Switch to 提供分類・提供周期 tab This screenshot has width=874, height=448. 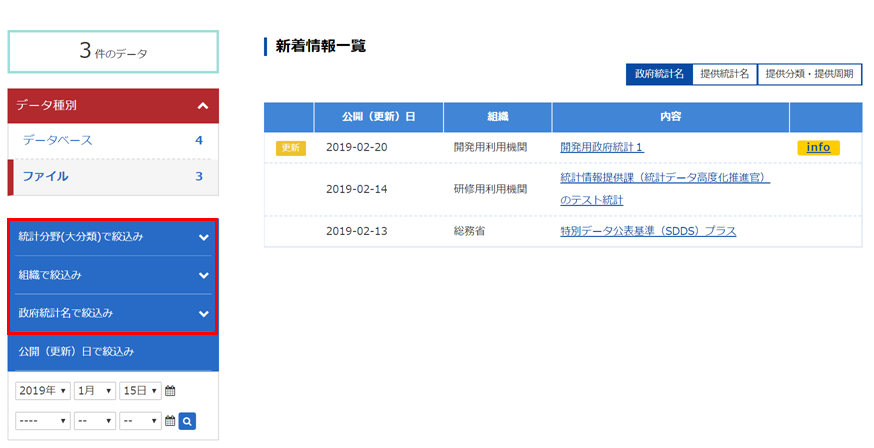point(809,74)
